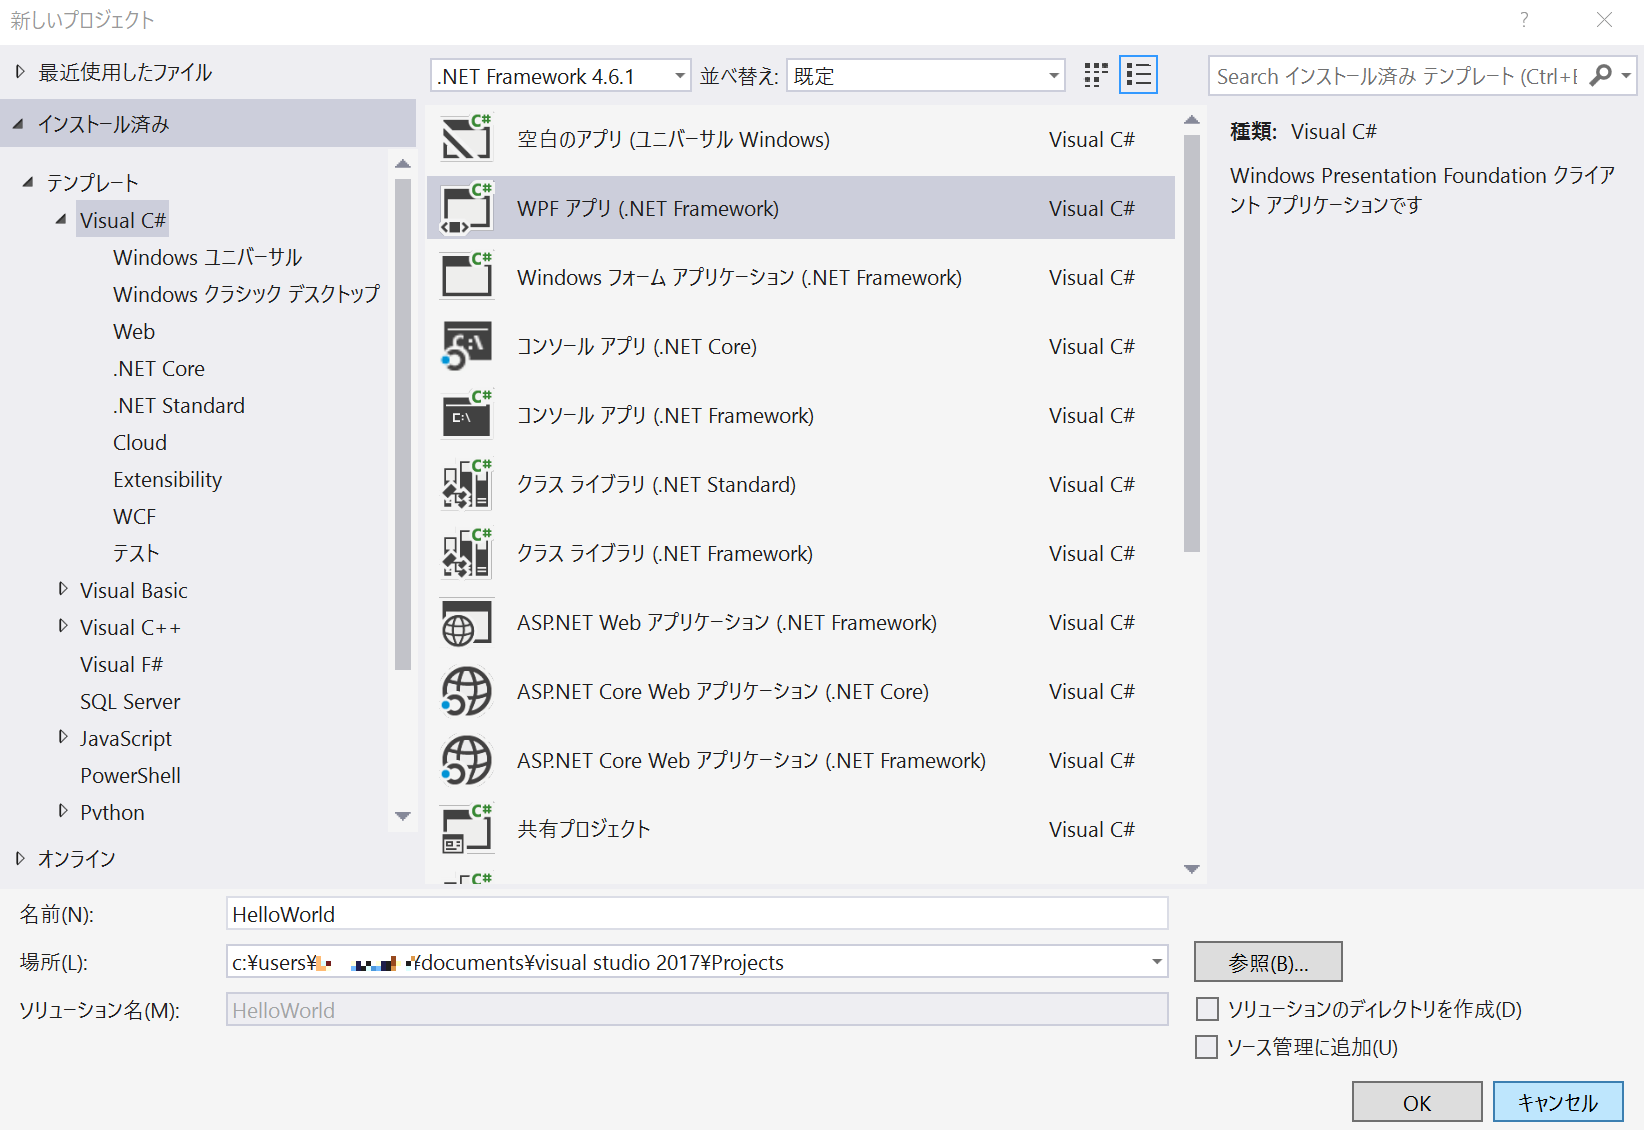Image resolution: width=1644 pixels, height=1130 pixels.
Task: Click the WPF App template icon
Action: pos(467,208)
